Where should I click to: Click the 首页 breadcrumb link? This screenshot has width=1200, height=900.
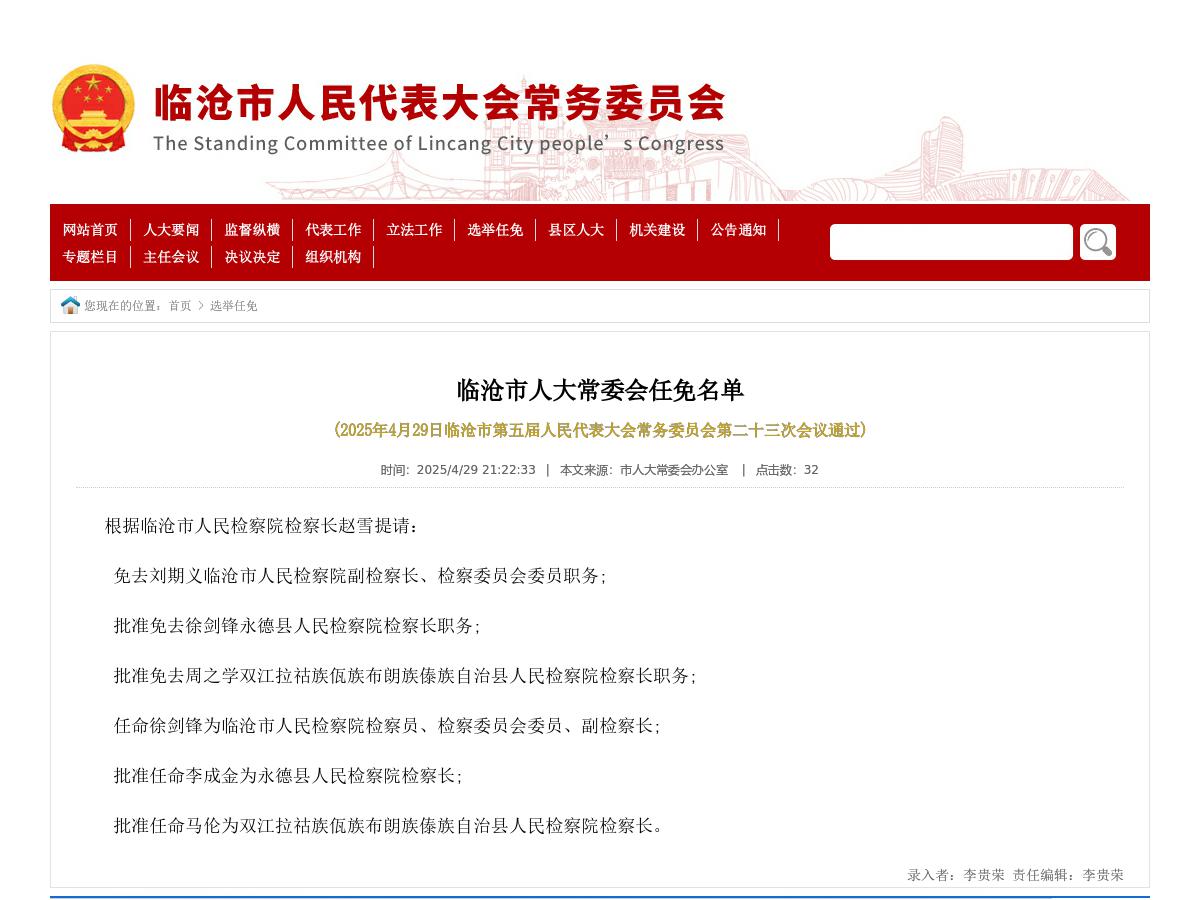click(182, 306)
